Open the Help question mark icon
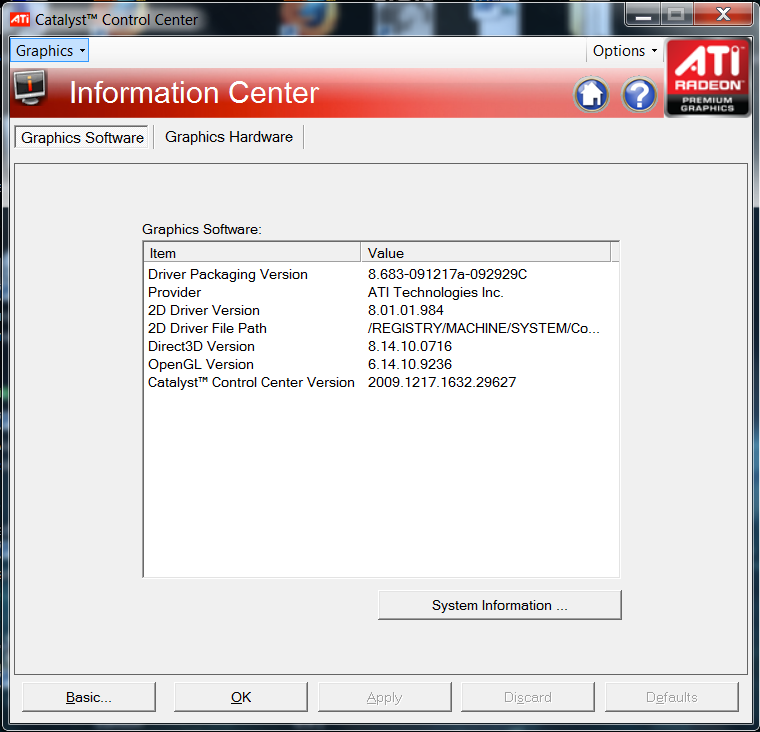The width and height of the screenshot is (760, 732). click(x=639, y=94)
